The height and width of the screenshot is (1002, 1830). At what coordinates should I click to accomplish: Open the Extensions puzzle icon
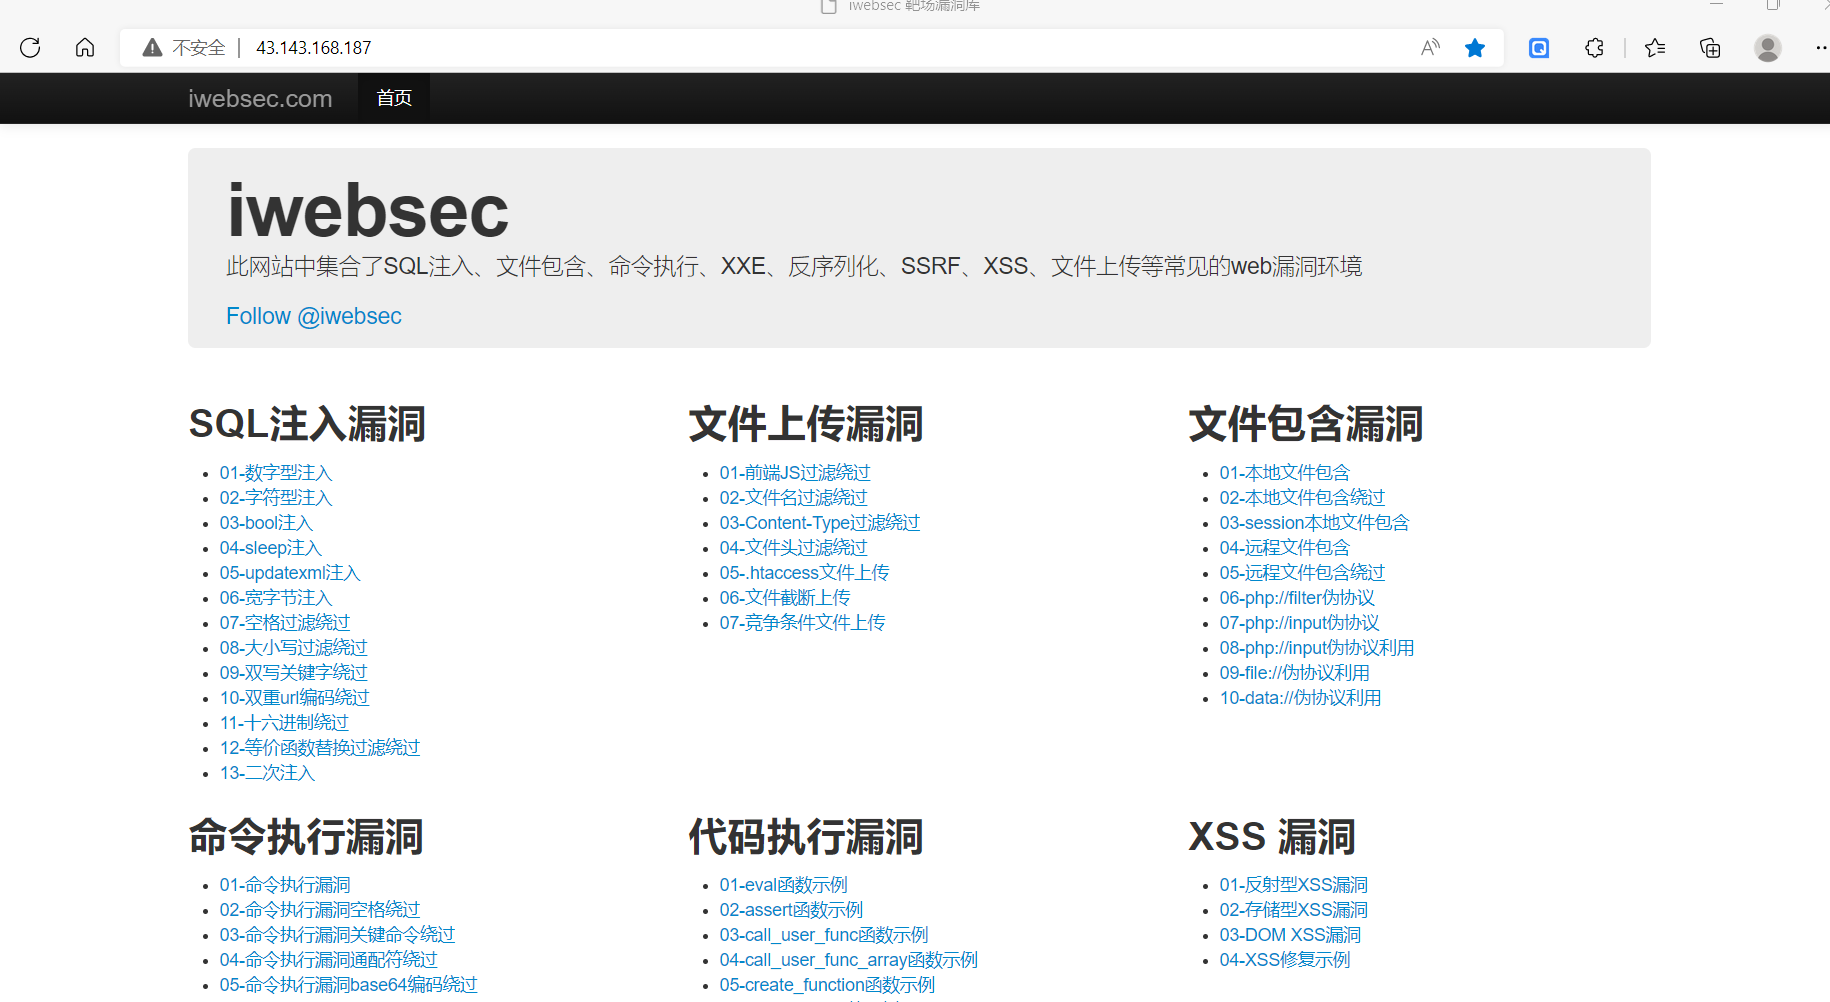1594,47
